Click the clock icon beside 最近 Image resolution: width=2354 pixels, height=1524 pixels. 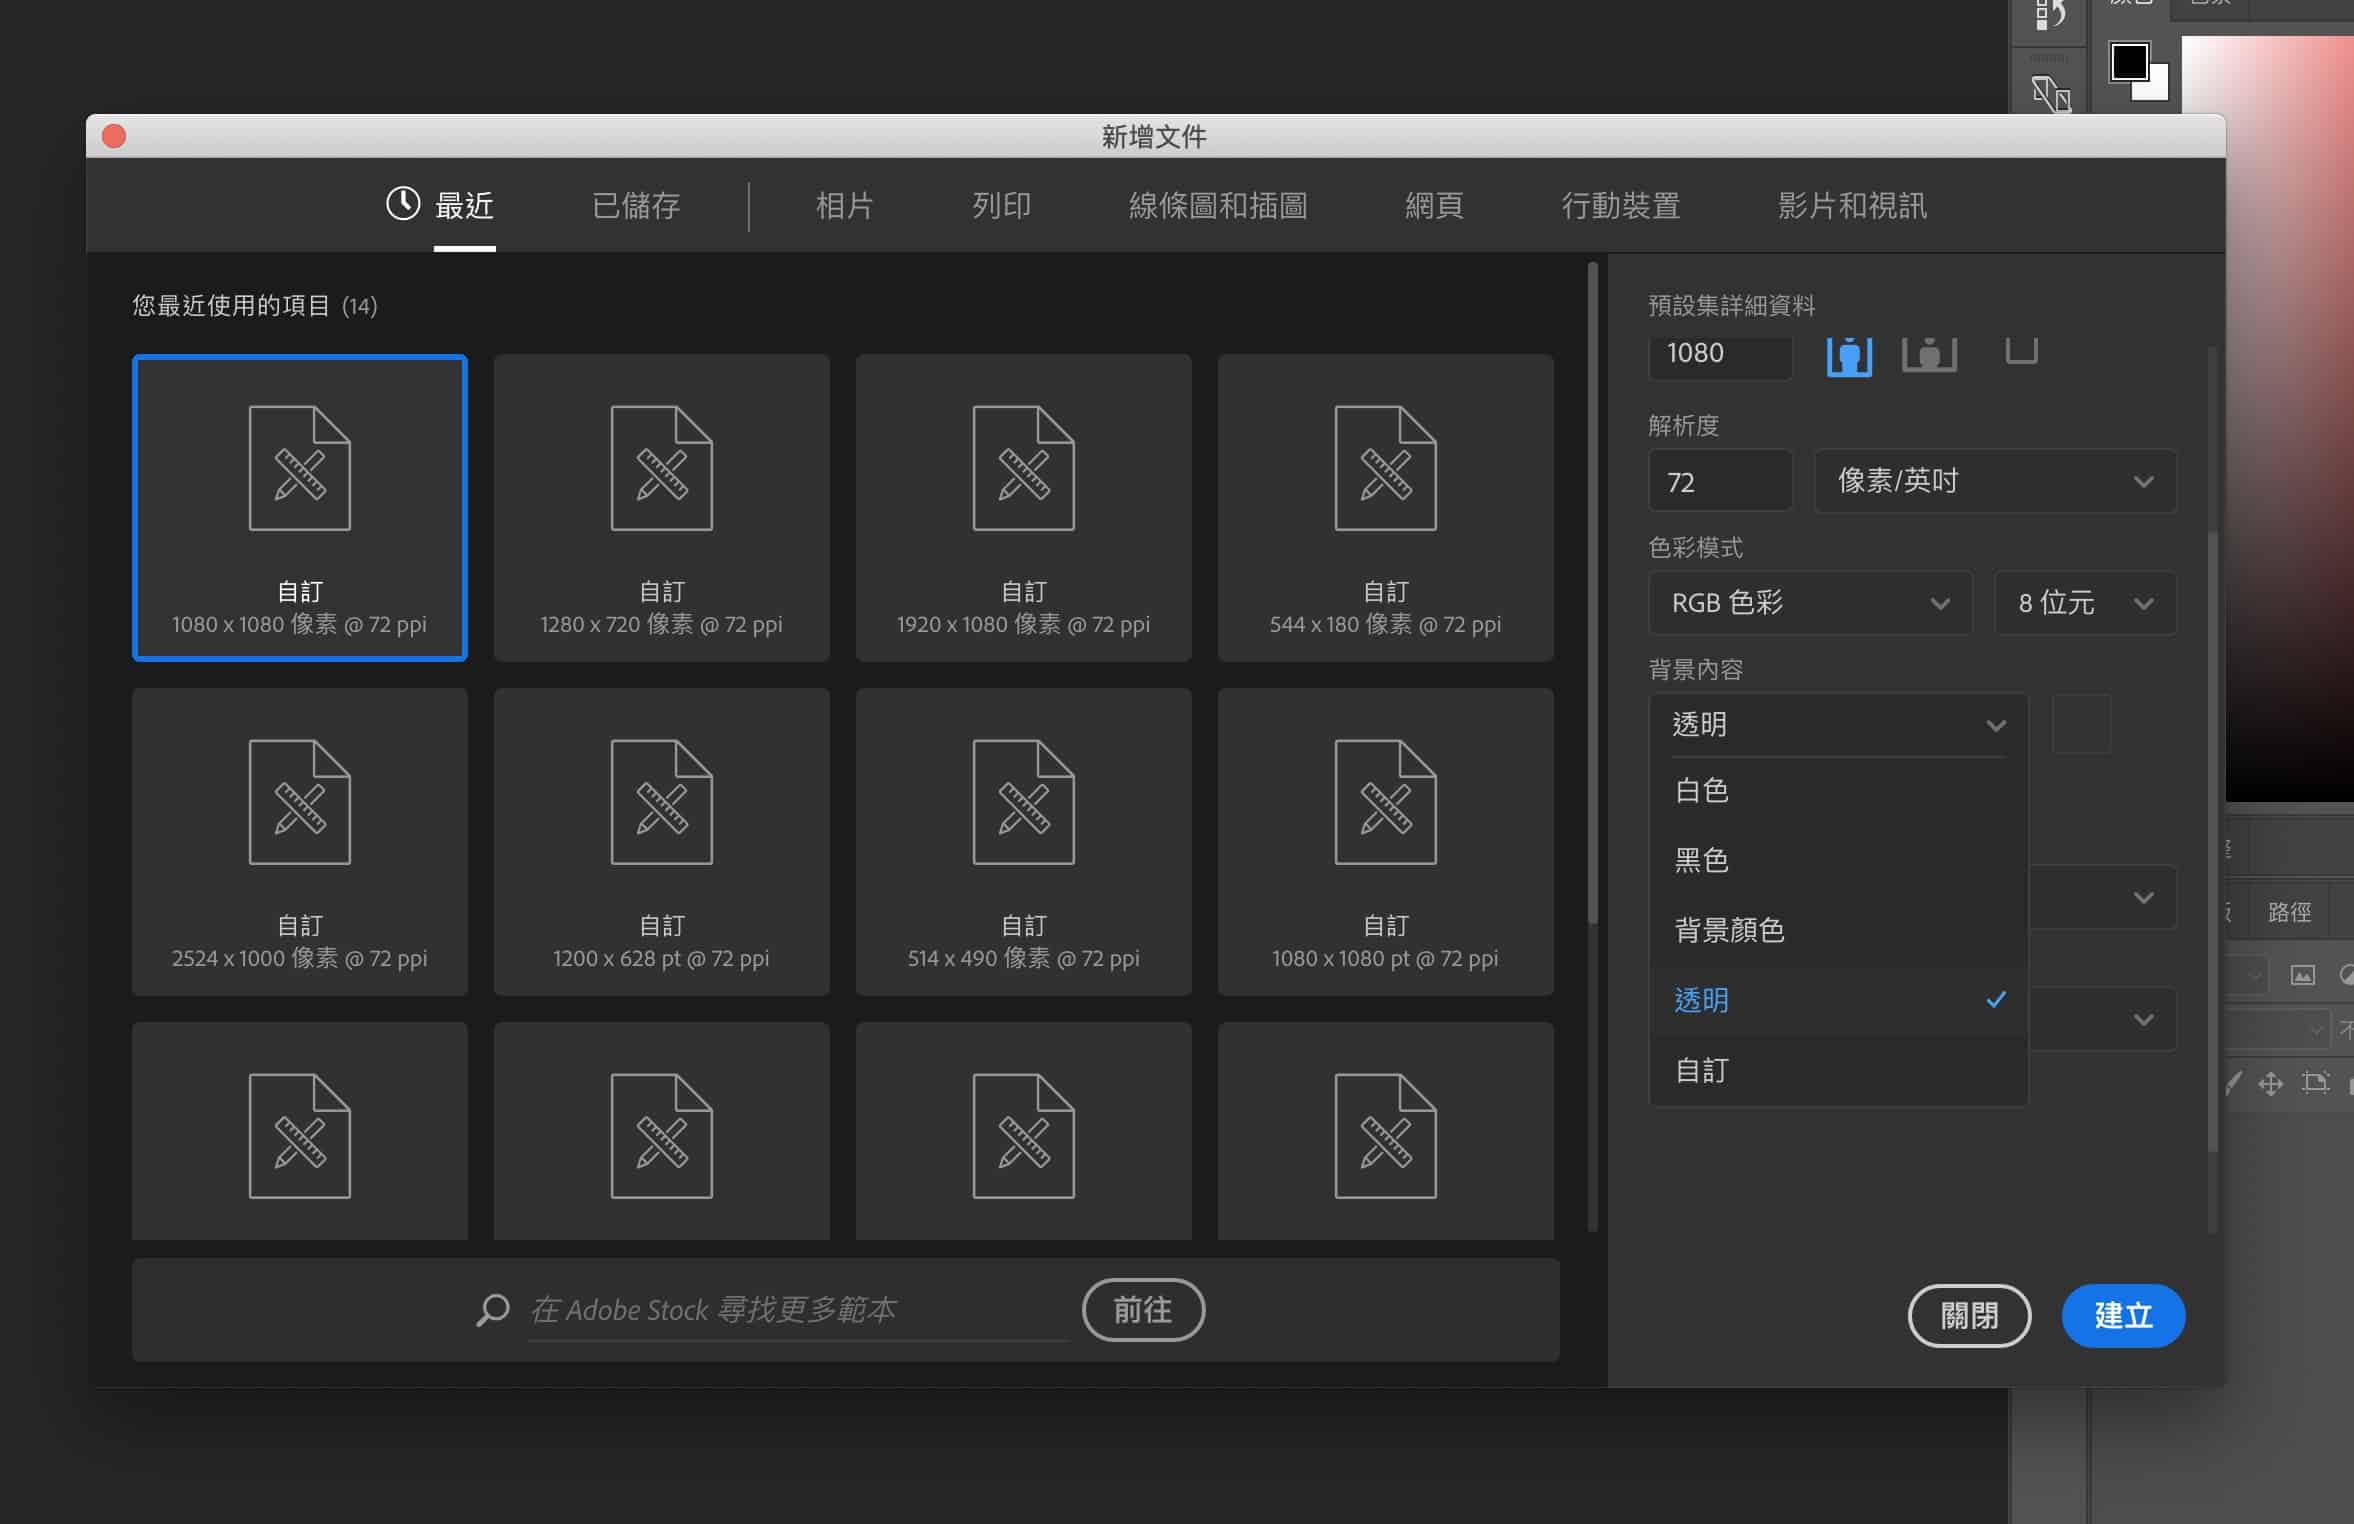[x=403, y=204]
